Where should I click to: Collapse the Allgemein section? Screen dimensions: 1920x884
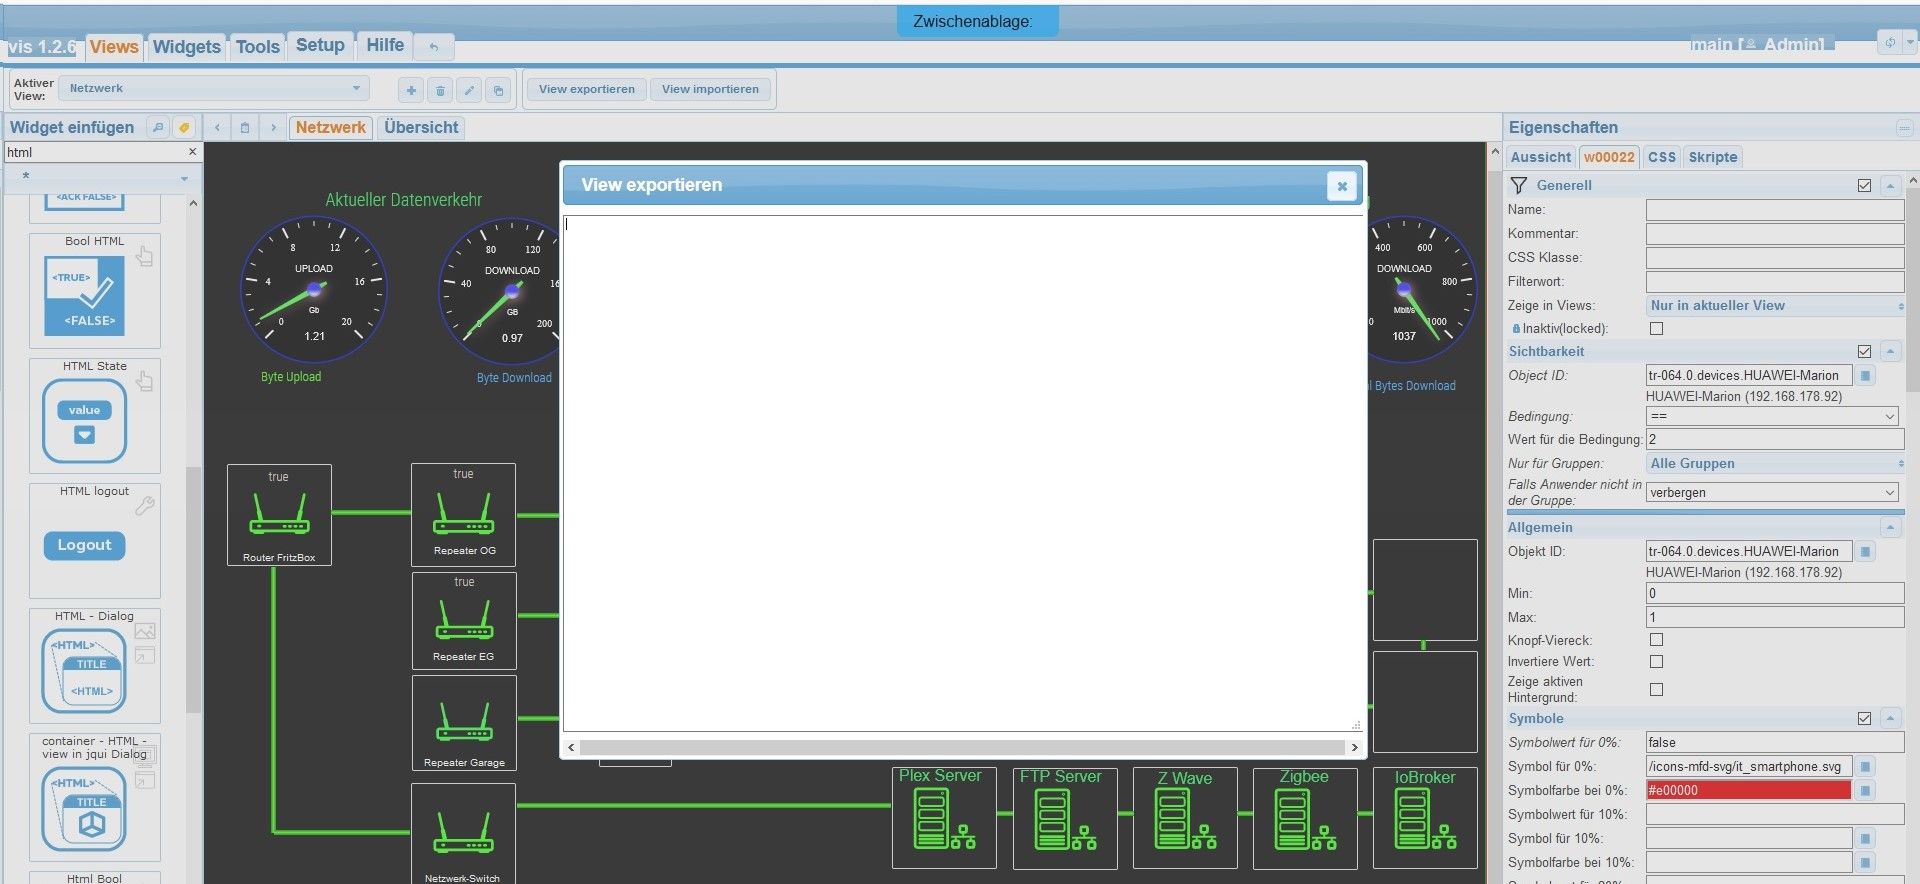1890,528
